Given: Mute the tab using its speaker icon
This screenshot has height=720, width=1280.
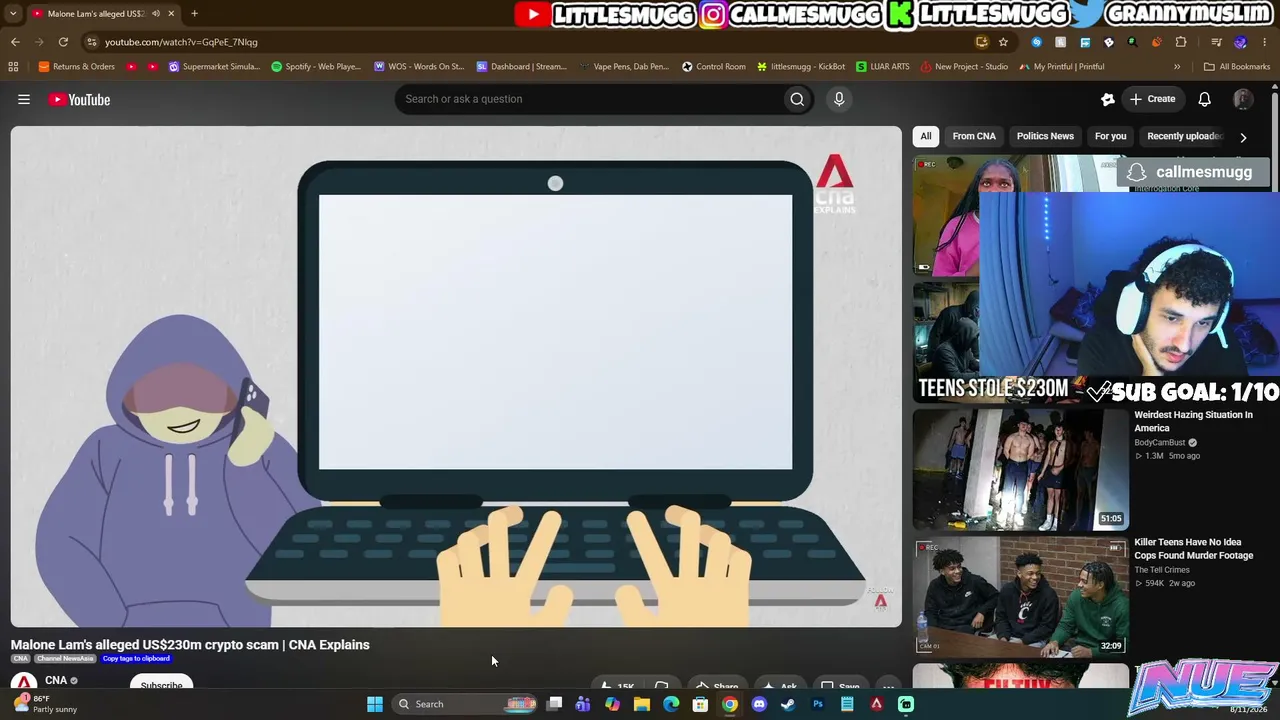Looking at the screenshot, I should [x=156, y=14].
